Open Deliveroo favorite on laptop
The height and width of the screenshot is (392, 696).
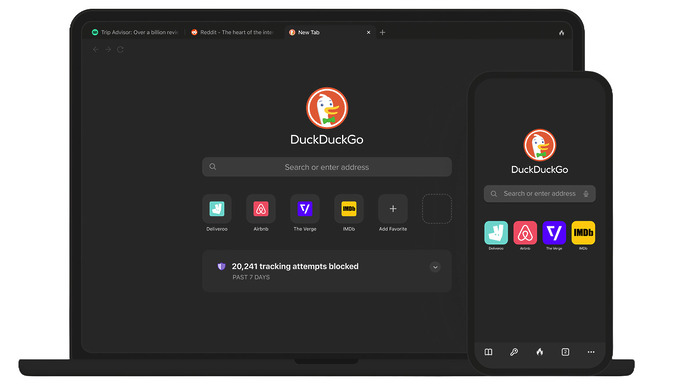click(x=217, y=209)
